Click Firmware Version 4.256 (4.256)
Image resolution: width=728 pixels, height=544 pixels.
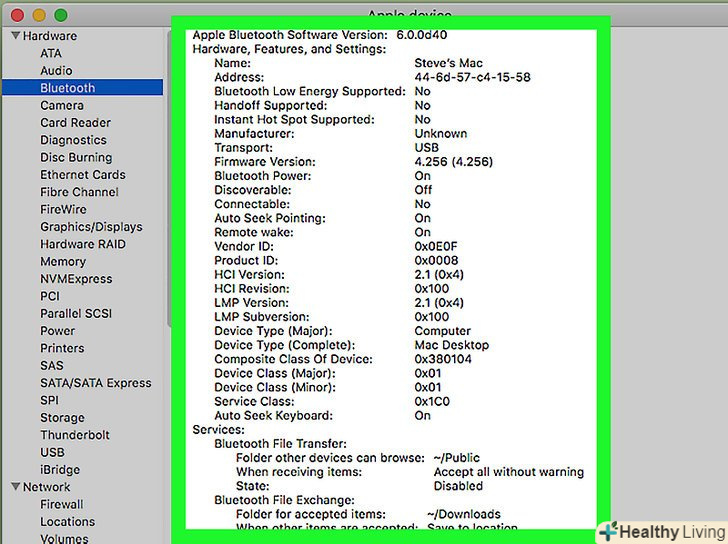tap(453, 162)
